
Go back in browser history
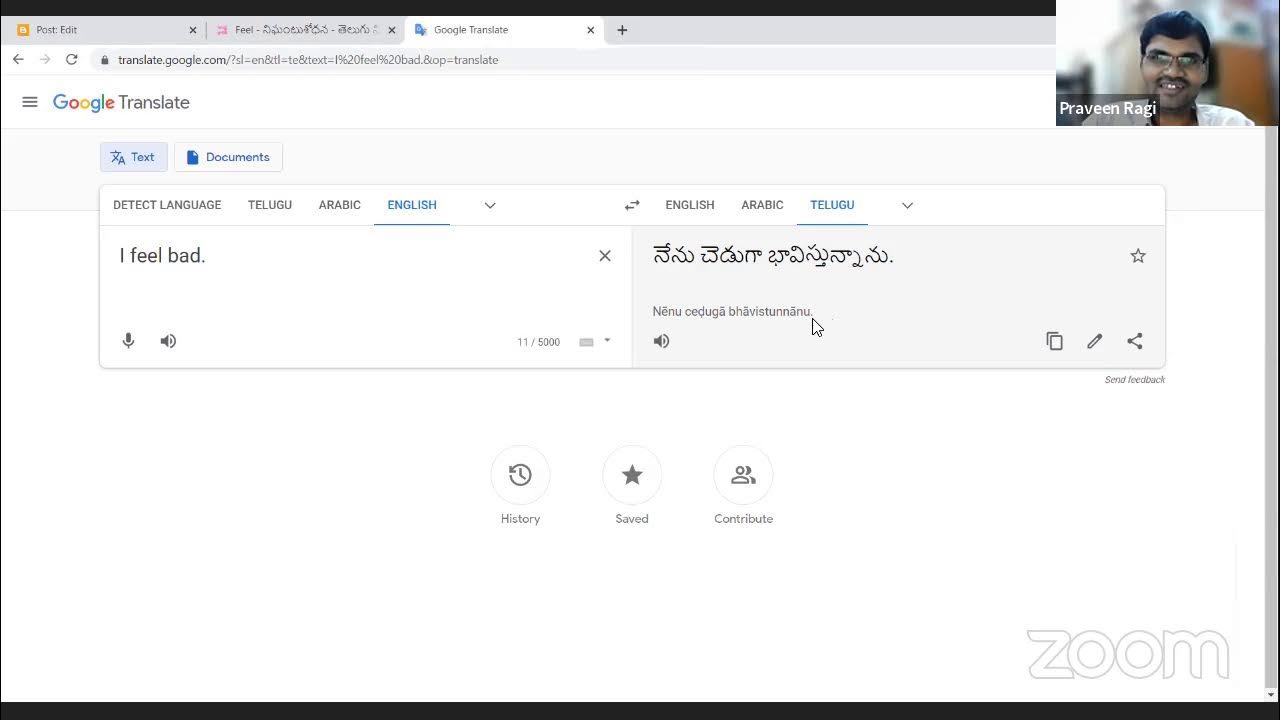coord(18,60)
